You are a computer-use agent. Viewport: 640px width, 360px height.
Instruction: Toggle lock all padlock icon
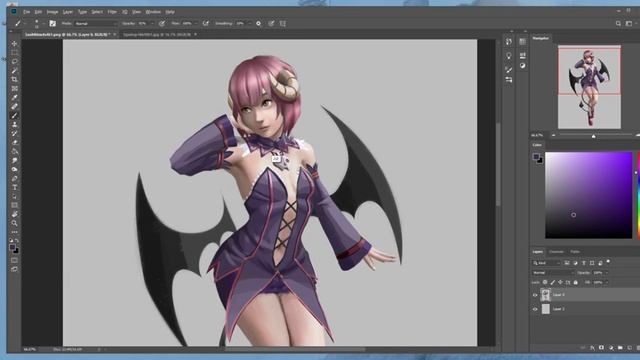pos(576,282)
